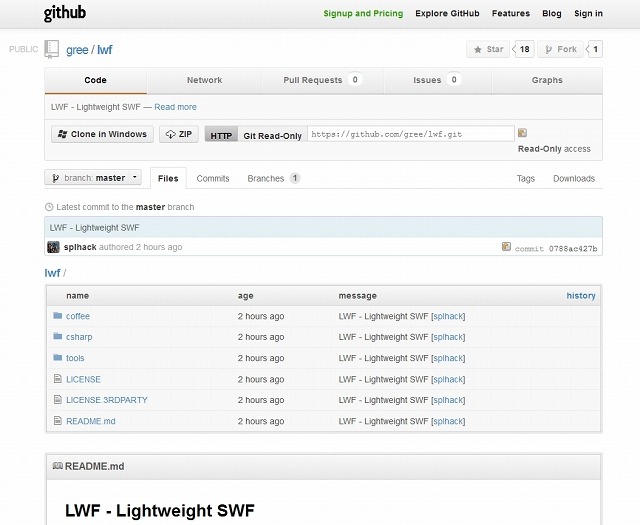This screenshot has width=640, height=525.
Task: Open the LICENSE.3RDPARTY file
Action: tap(107, 400)
